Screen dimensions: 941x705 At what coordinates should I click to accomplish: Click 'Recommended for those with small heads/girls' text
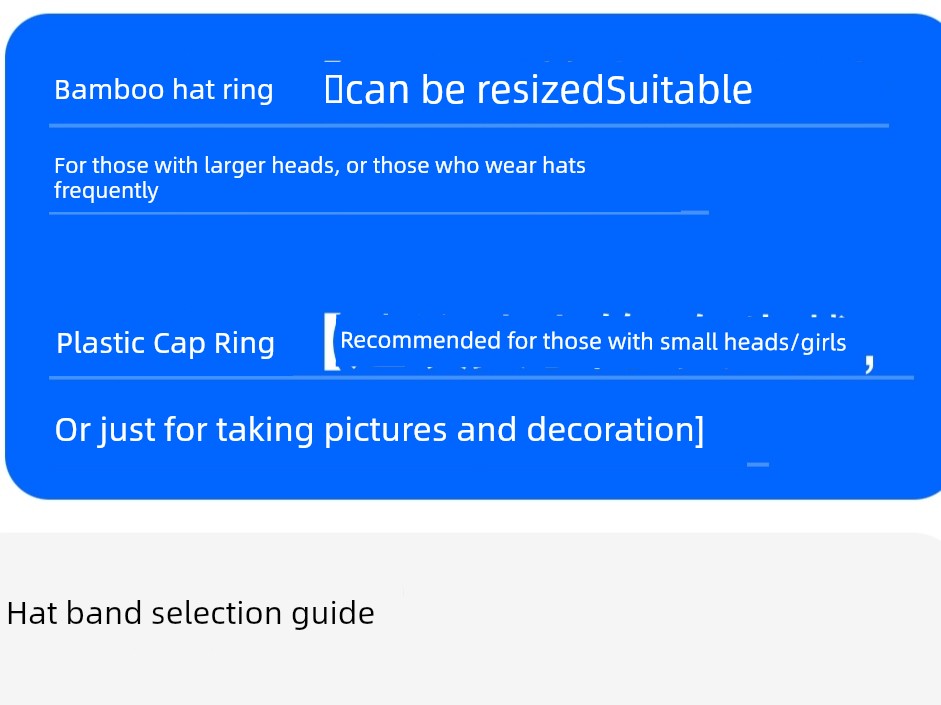(593, 341)
